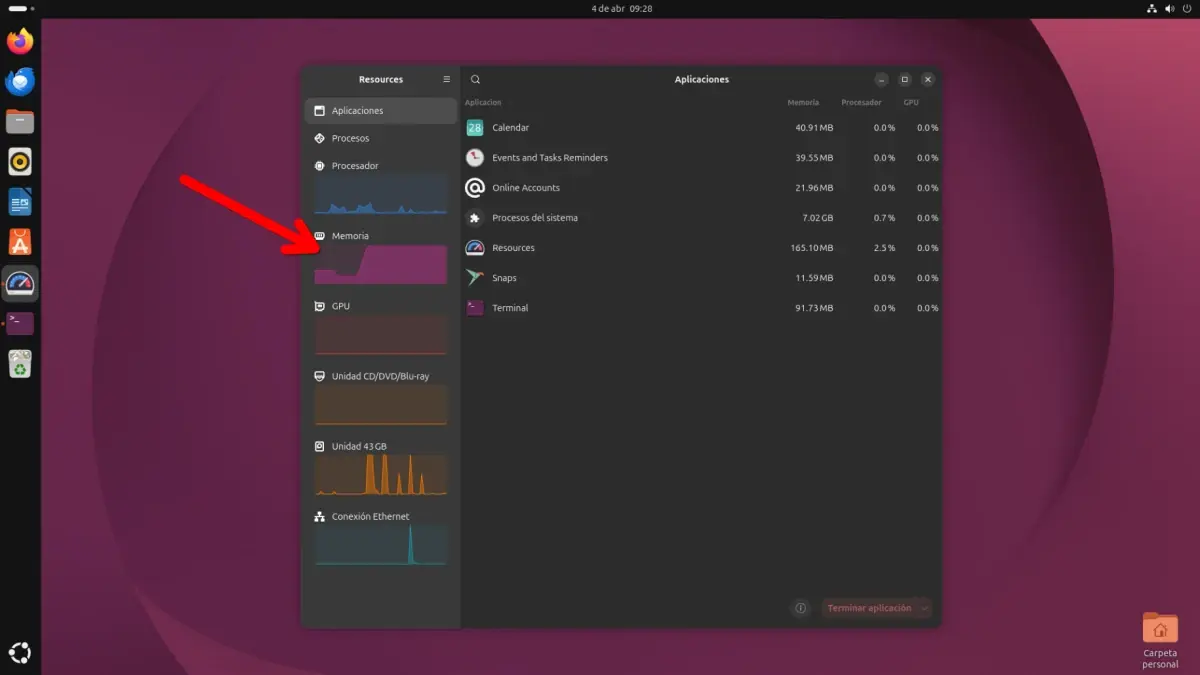1200x675 pixels.
Task: Click the Unidad 43 GB drive icon
Action: tap(319, 446)
